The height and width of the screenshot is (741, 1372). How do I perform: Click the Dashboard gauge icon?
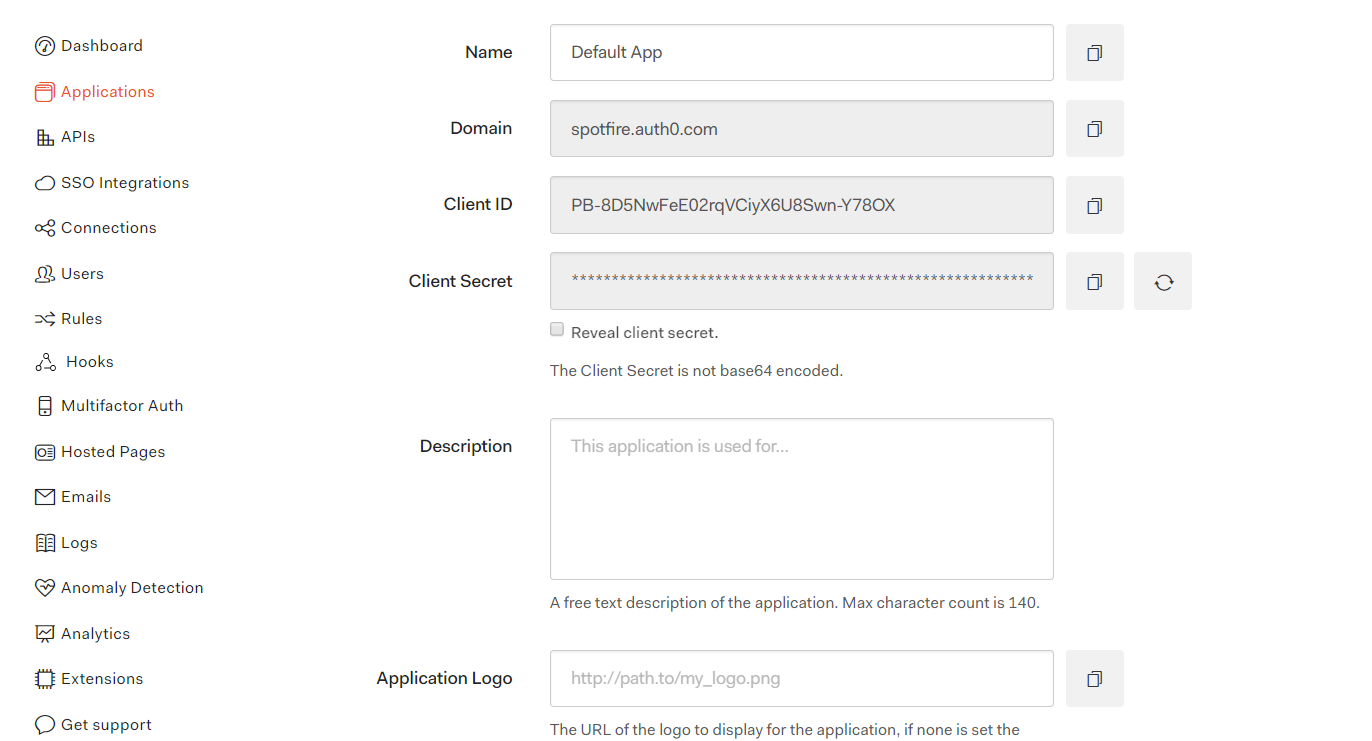point(45,46)
